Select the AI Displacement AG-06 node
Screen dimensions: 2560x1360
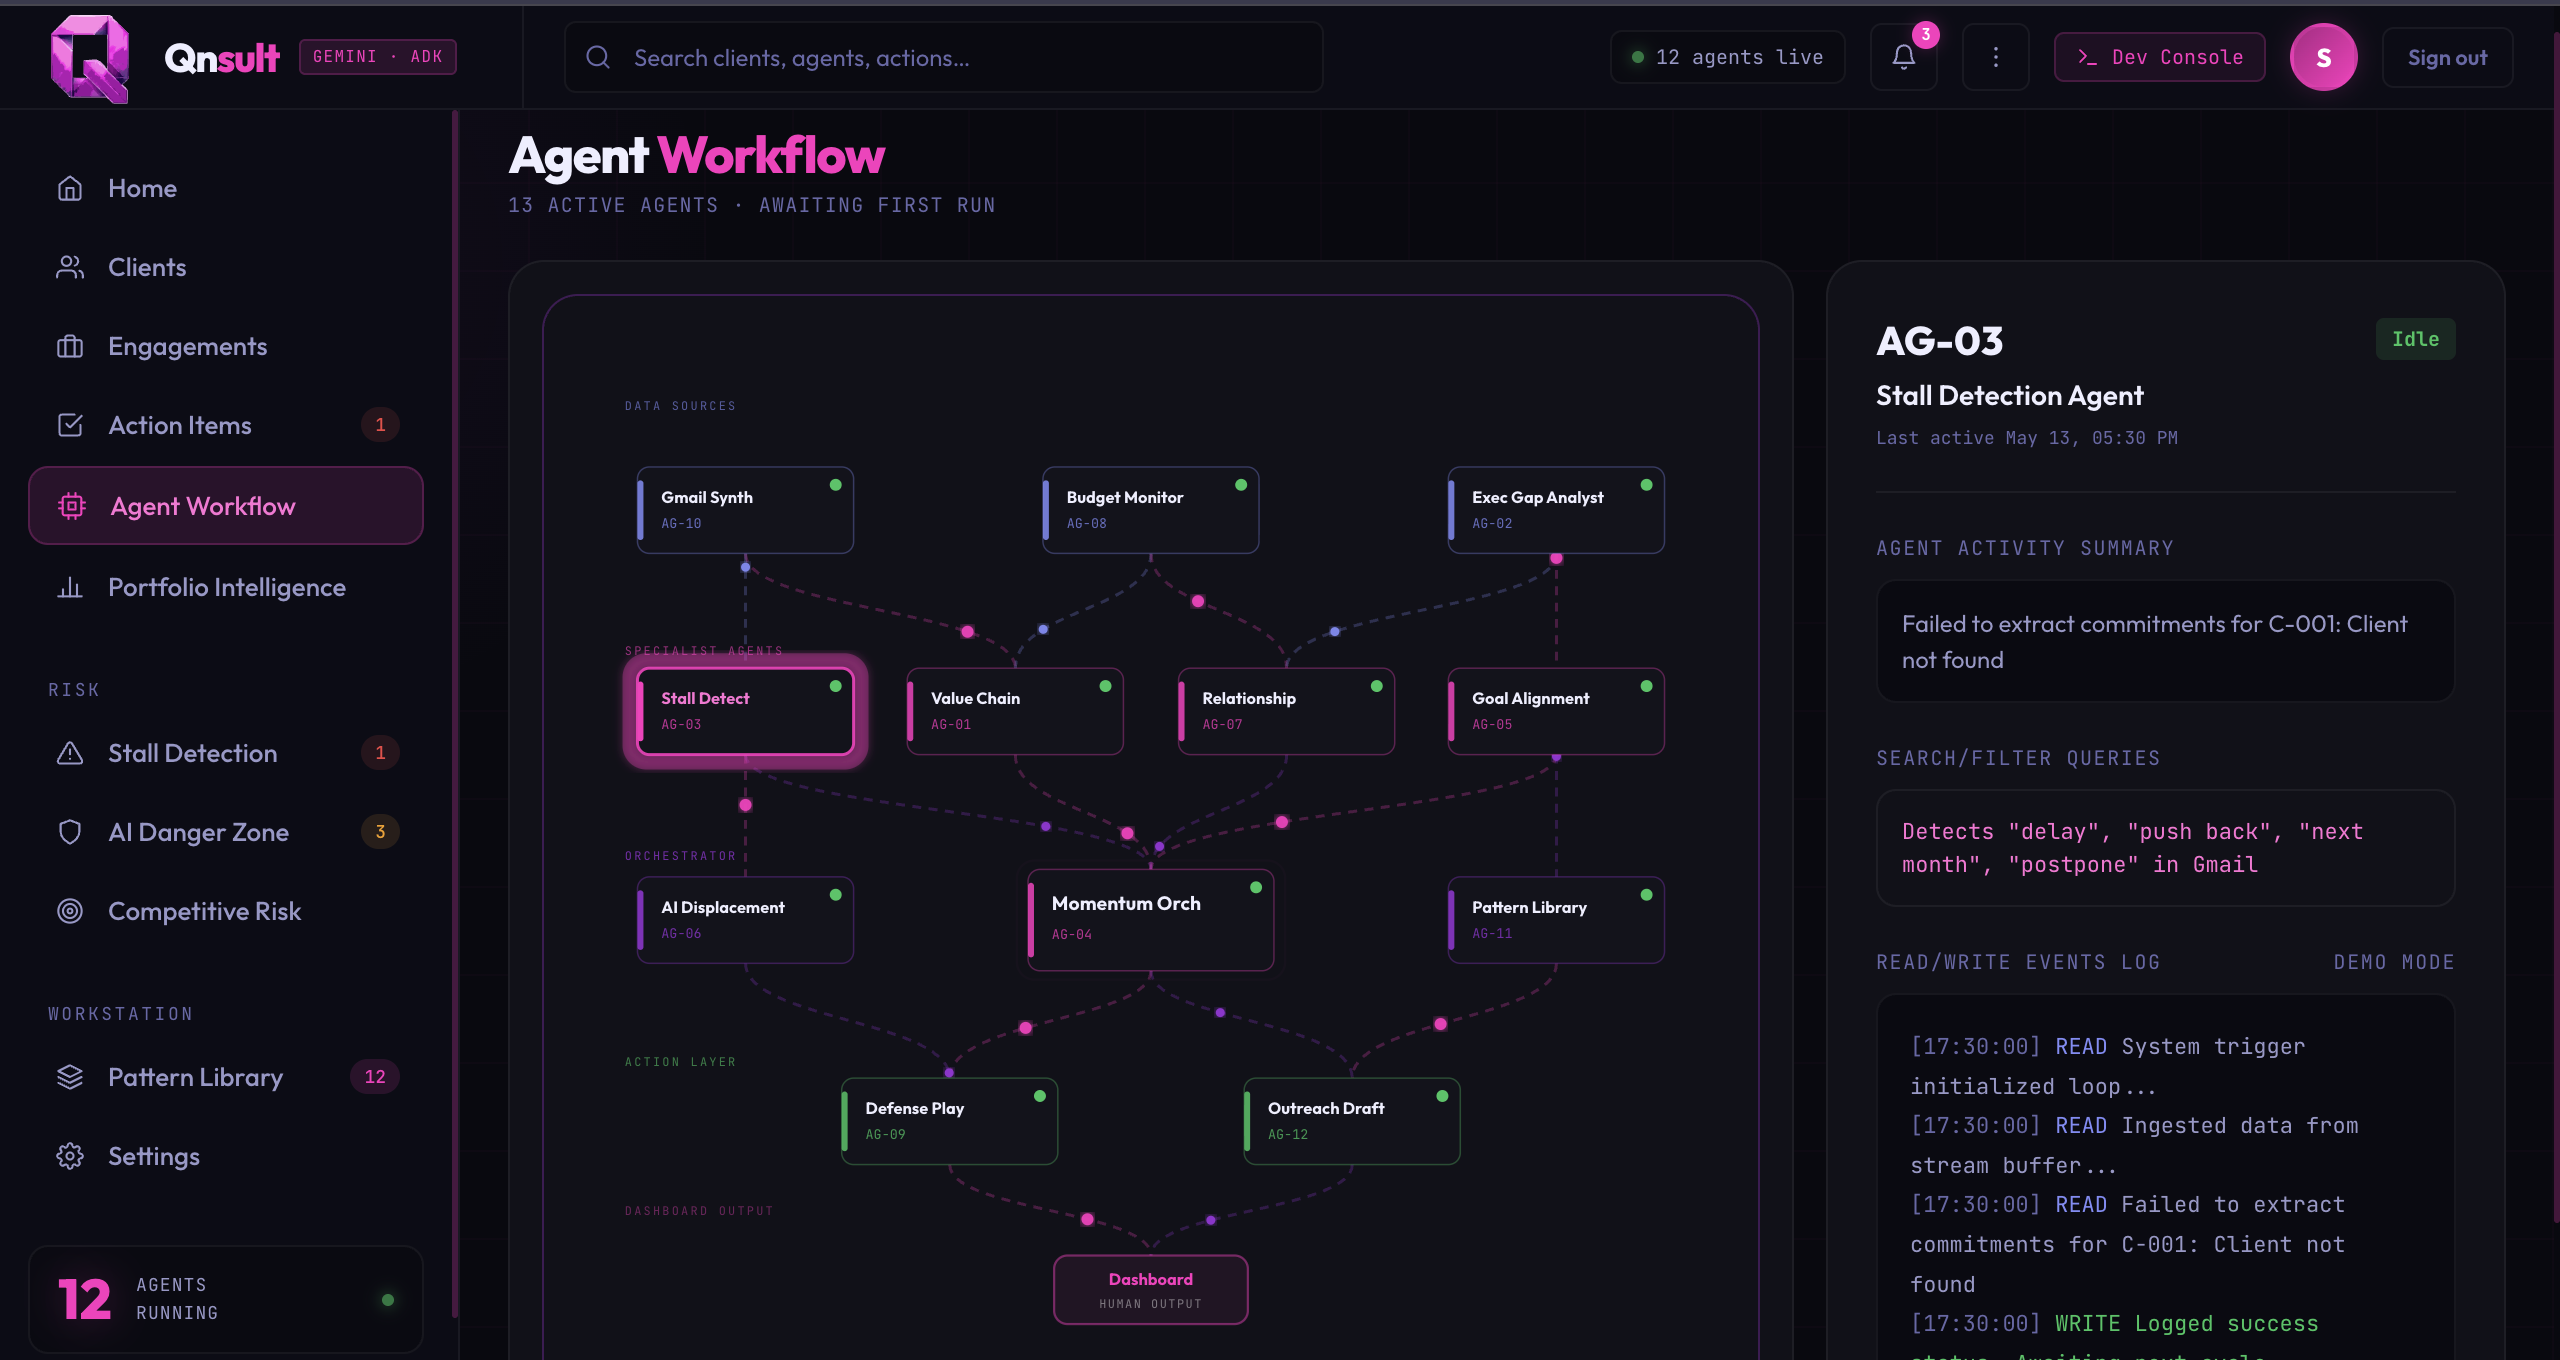click(x=745, y=920)
